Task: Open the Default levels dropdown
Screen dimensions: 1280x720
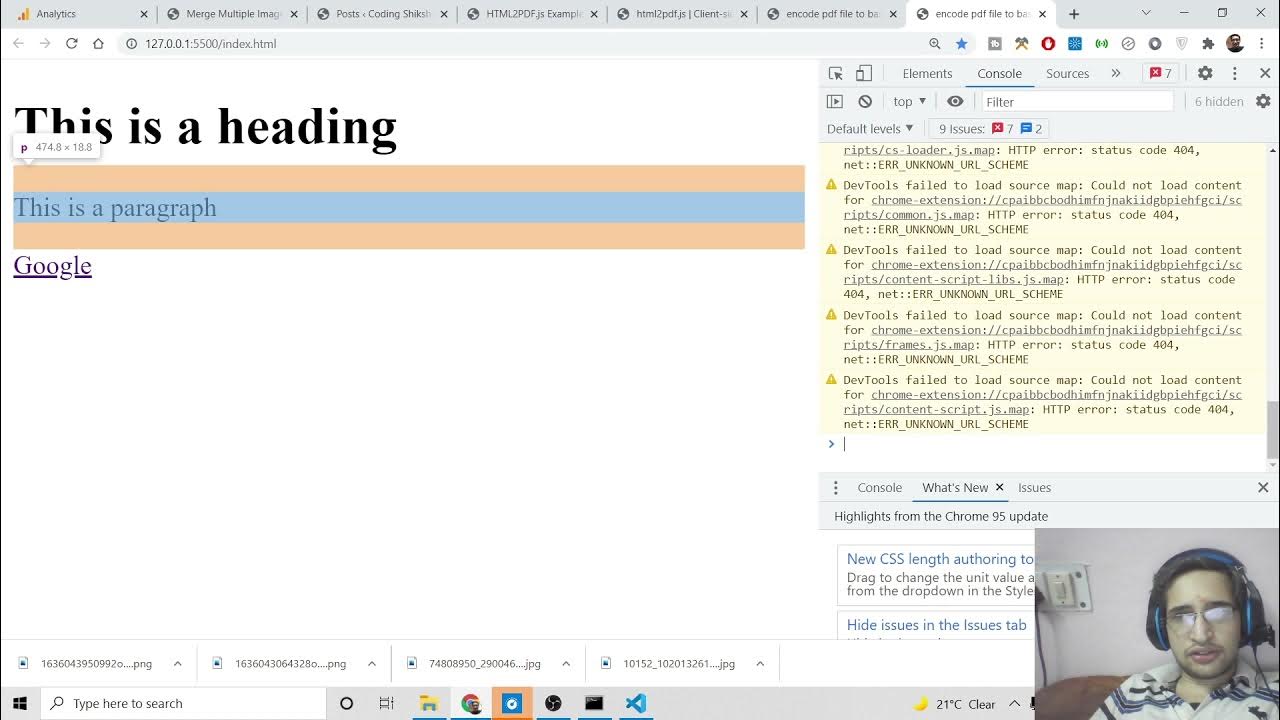Action: point(870,128)
